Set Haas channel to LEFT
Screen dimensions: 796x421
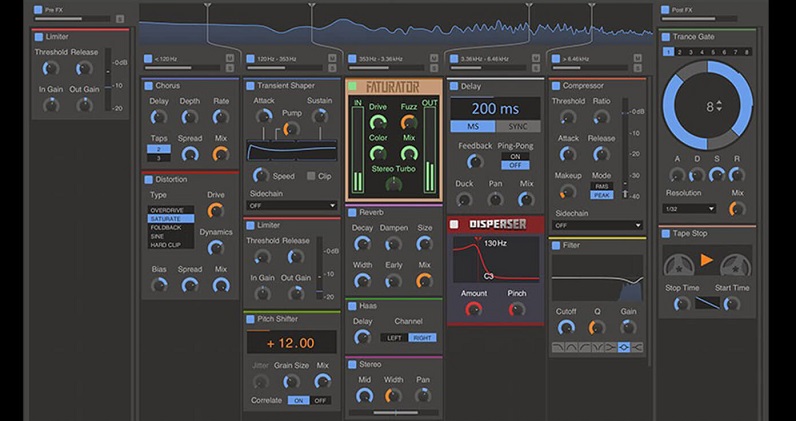[x=394, y=338]
